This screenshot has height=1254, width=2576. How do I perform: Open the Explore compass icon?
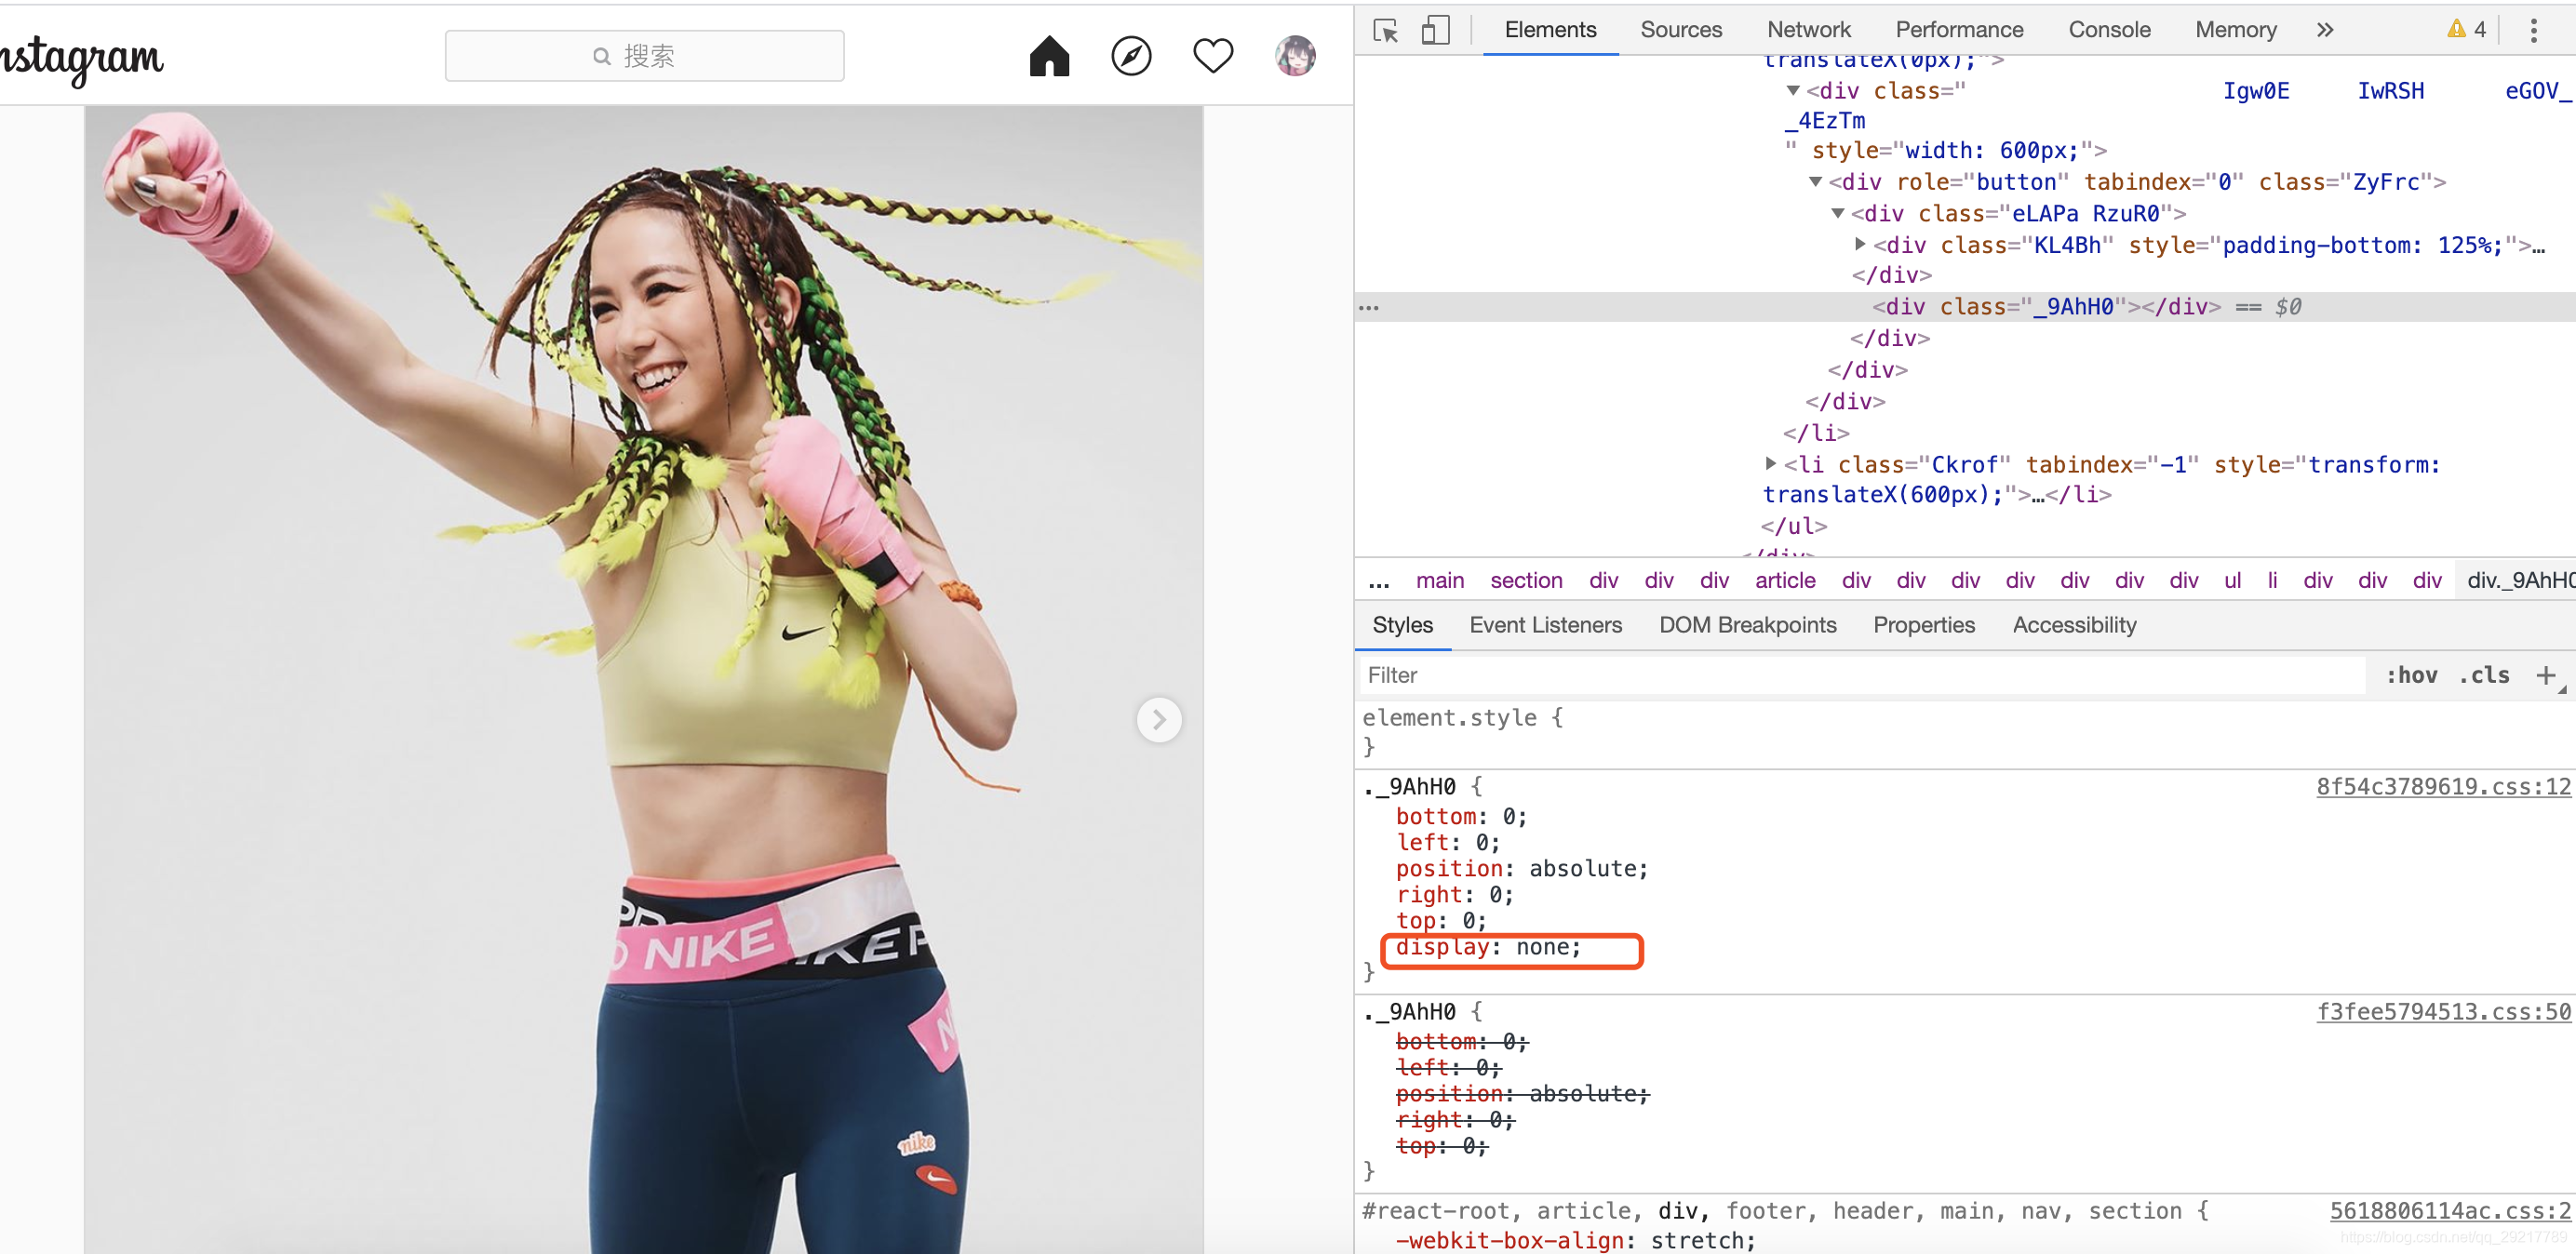coord(1131,56)
